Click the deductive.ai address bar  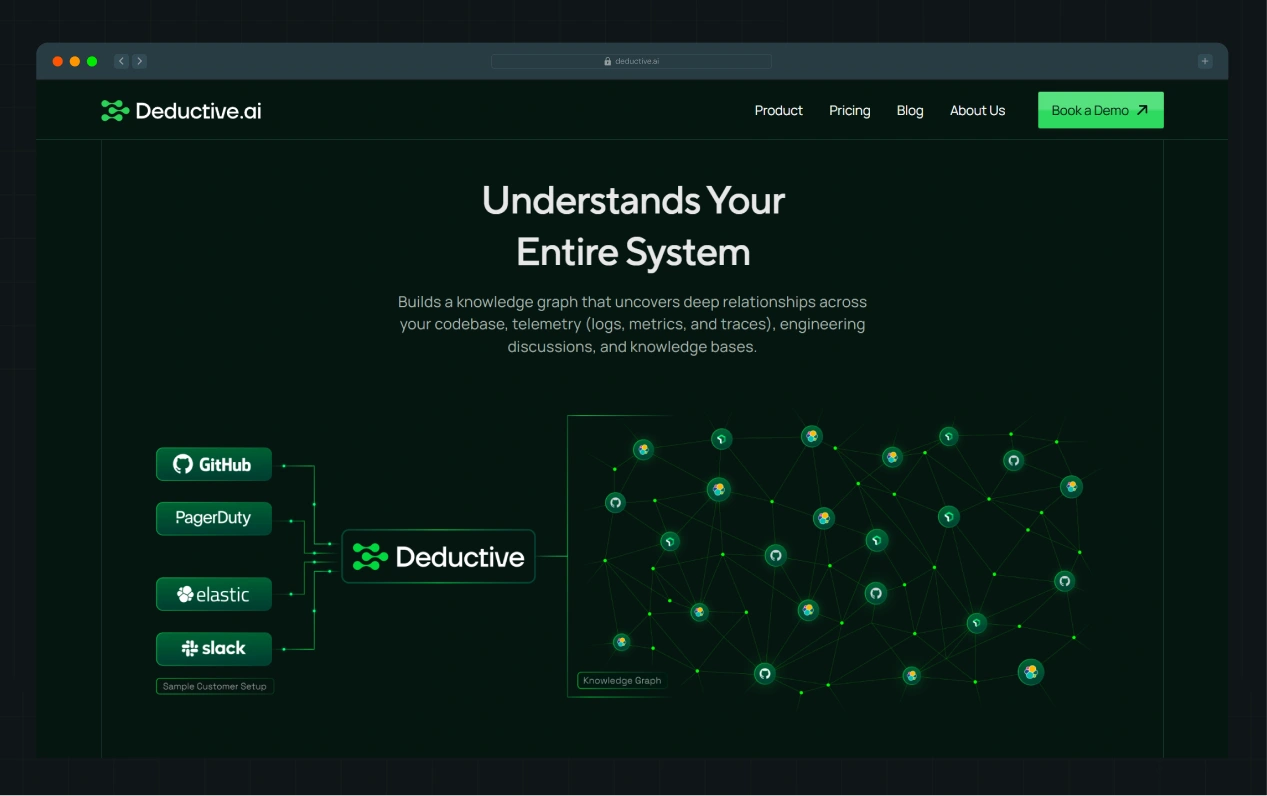631,61
